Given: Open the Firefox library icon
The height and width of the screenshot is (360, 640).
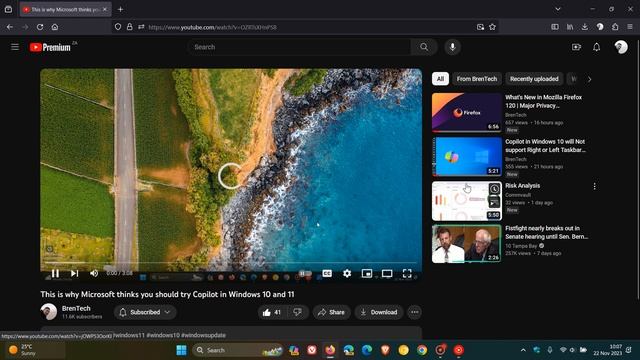Looking at the screenshot, I should (x=570, y=27).
